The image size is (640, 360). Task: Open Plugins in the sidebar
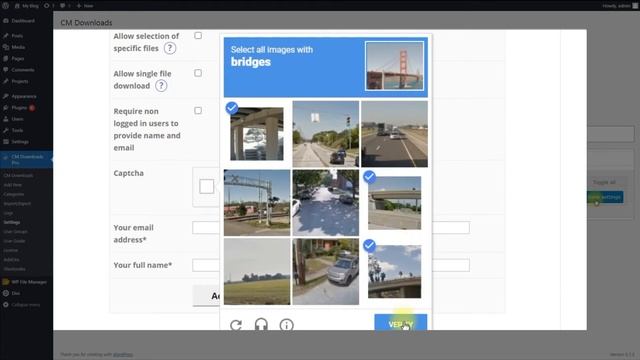tap(19, 108)
